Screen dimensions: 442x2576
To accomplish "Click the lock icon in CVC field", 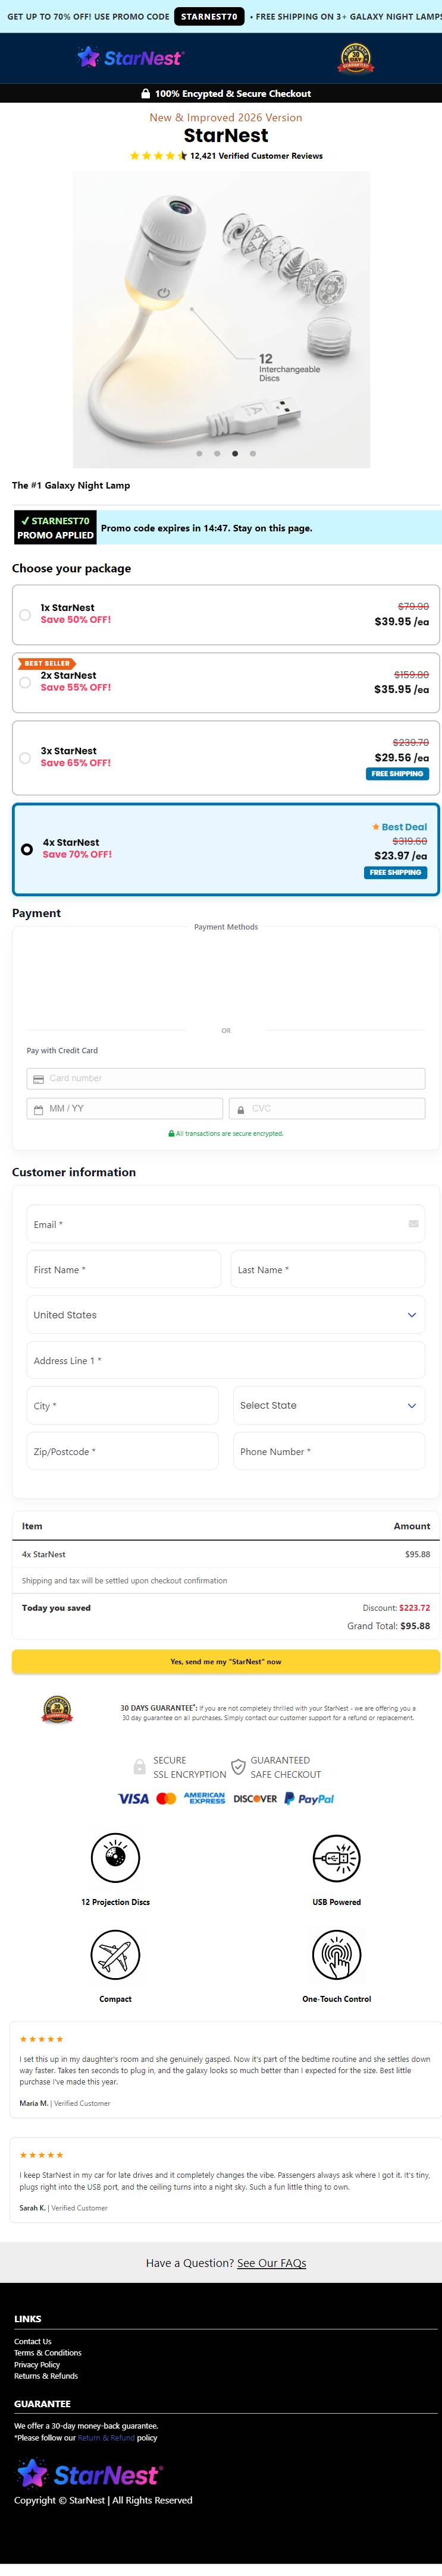I will tap(240, 1109).
